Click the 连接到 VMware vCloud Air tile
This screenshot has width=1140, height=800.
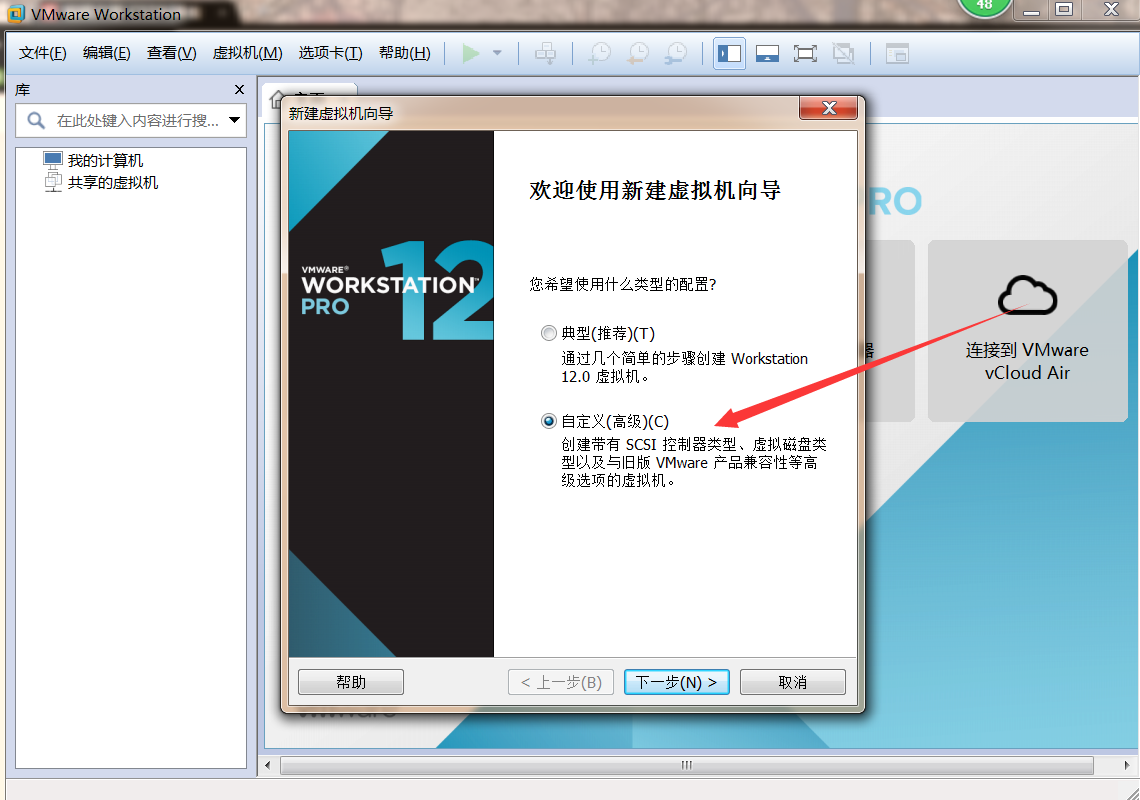coord(1027,331)
